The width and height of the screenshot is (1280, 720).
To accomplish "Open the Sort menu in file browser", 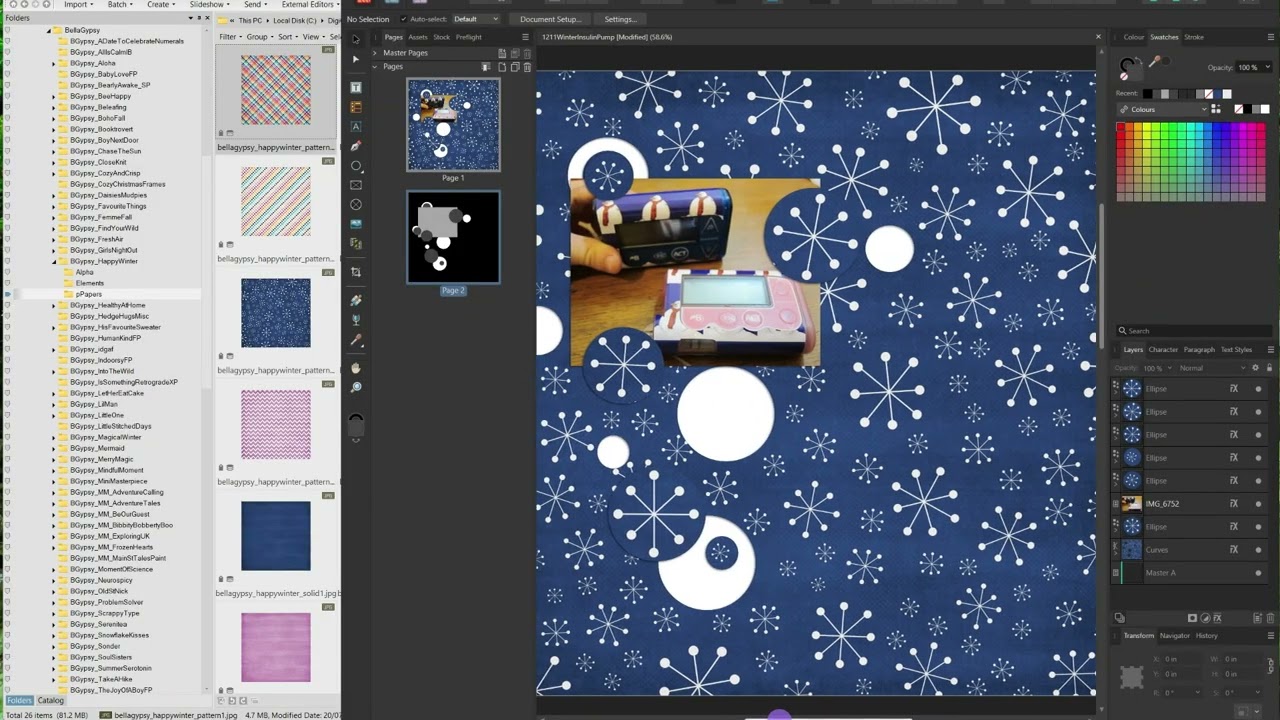I will 288,37.
